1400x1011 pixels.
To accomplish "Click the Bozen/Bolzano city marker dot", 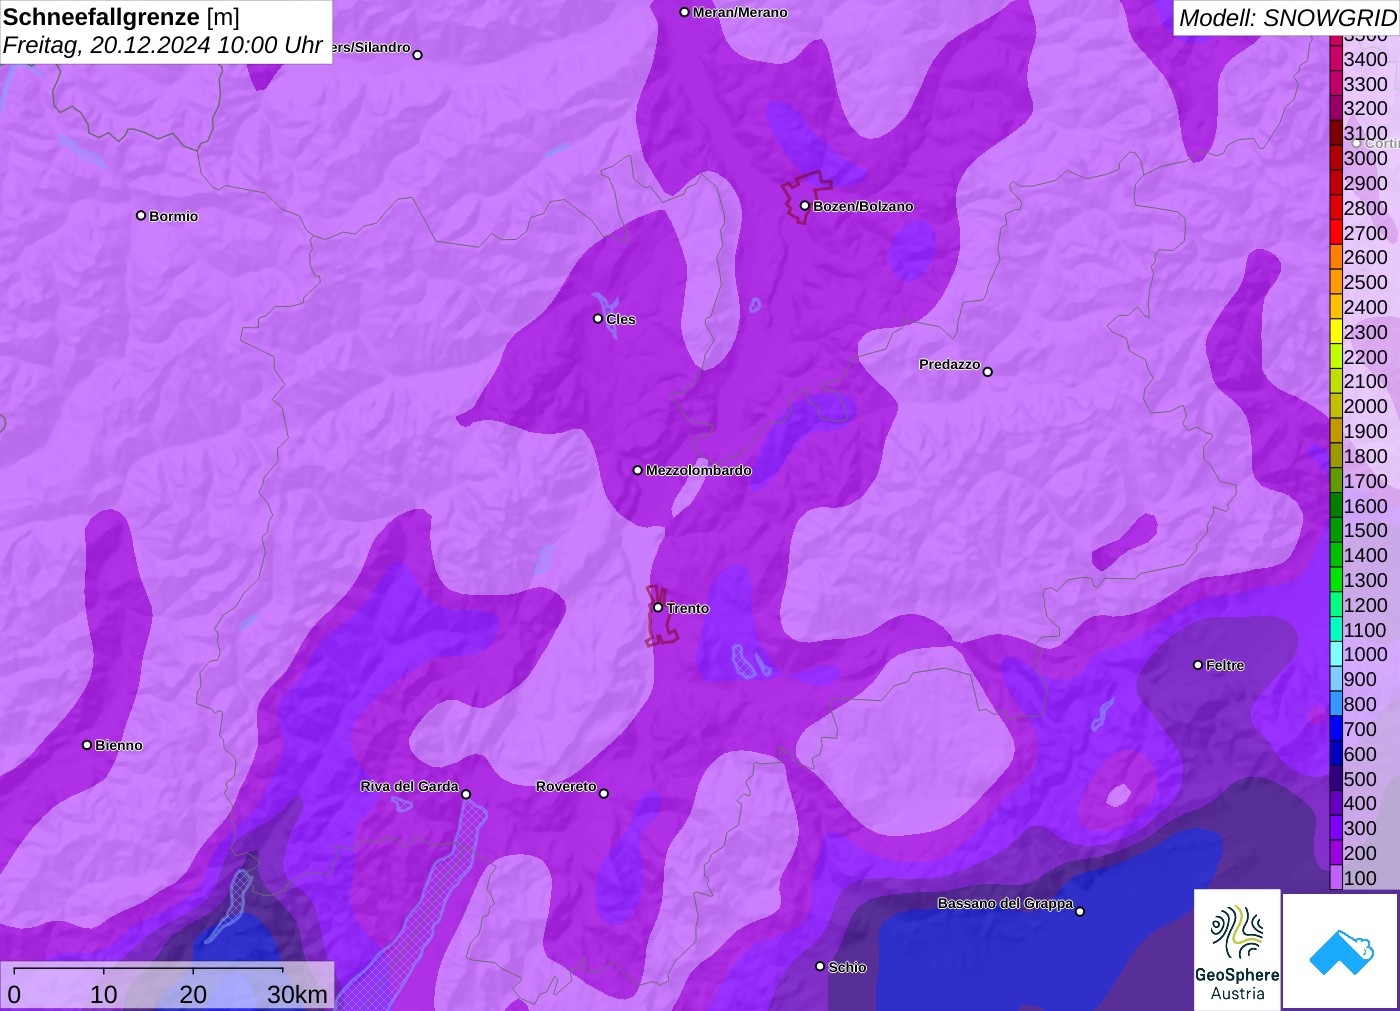I will click(x=805, y=206).
